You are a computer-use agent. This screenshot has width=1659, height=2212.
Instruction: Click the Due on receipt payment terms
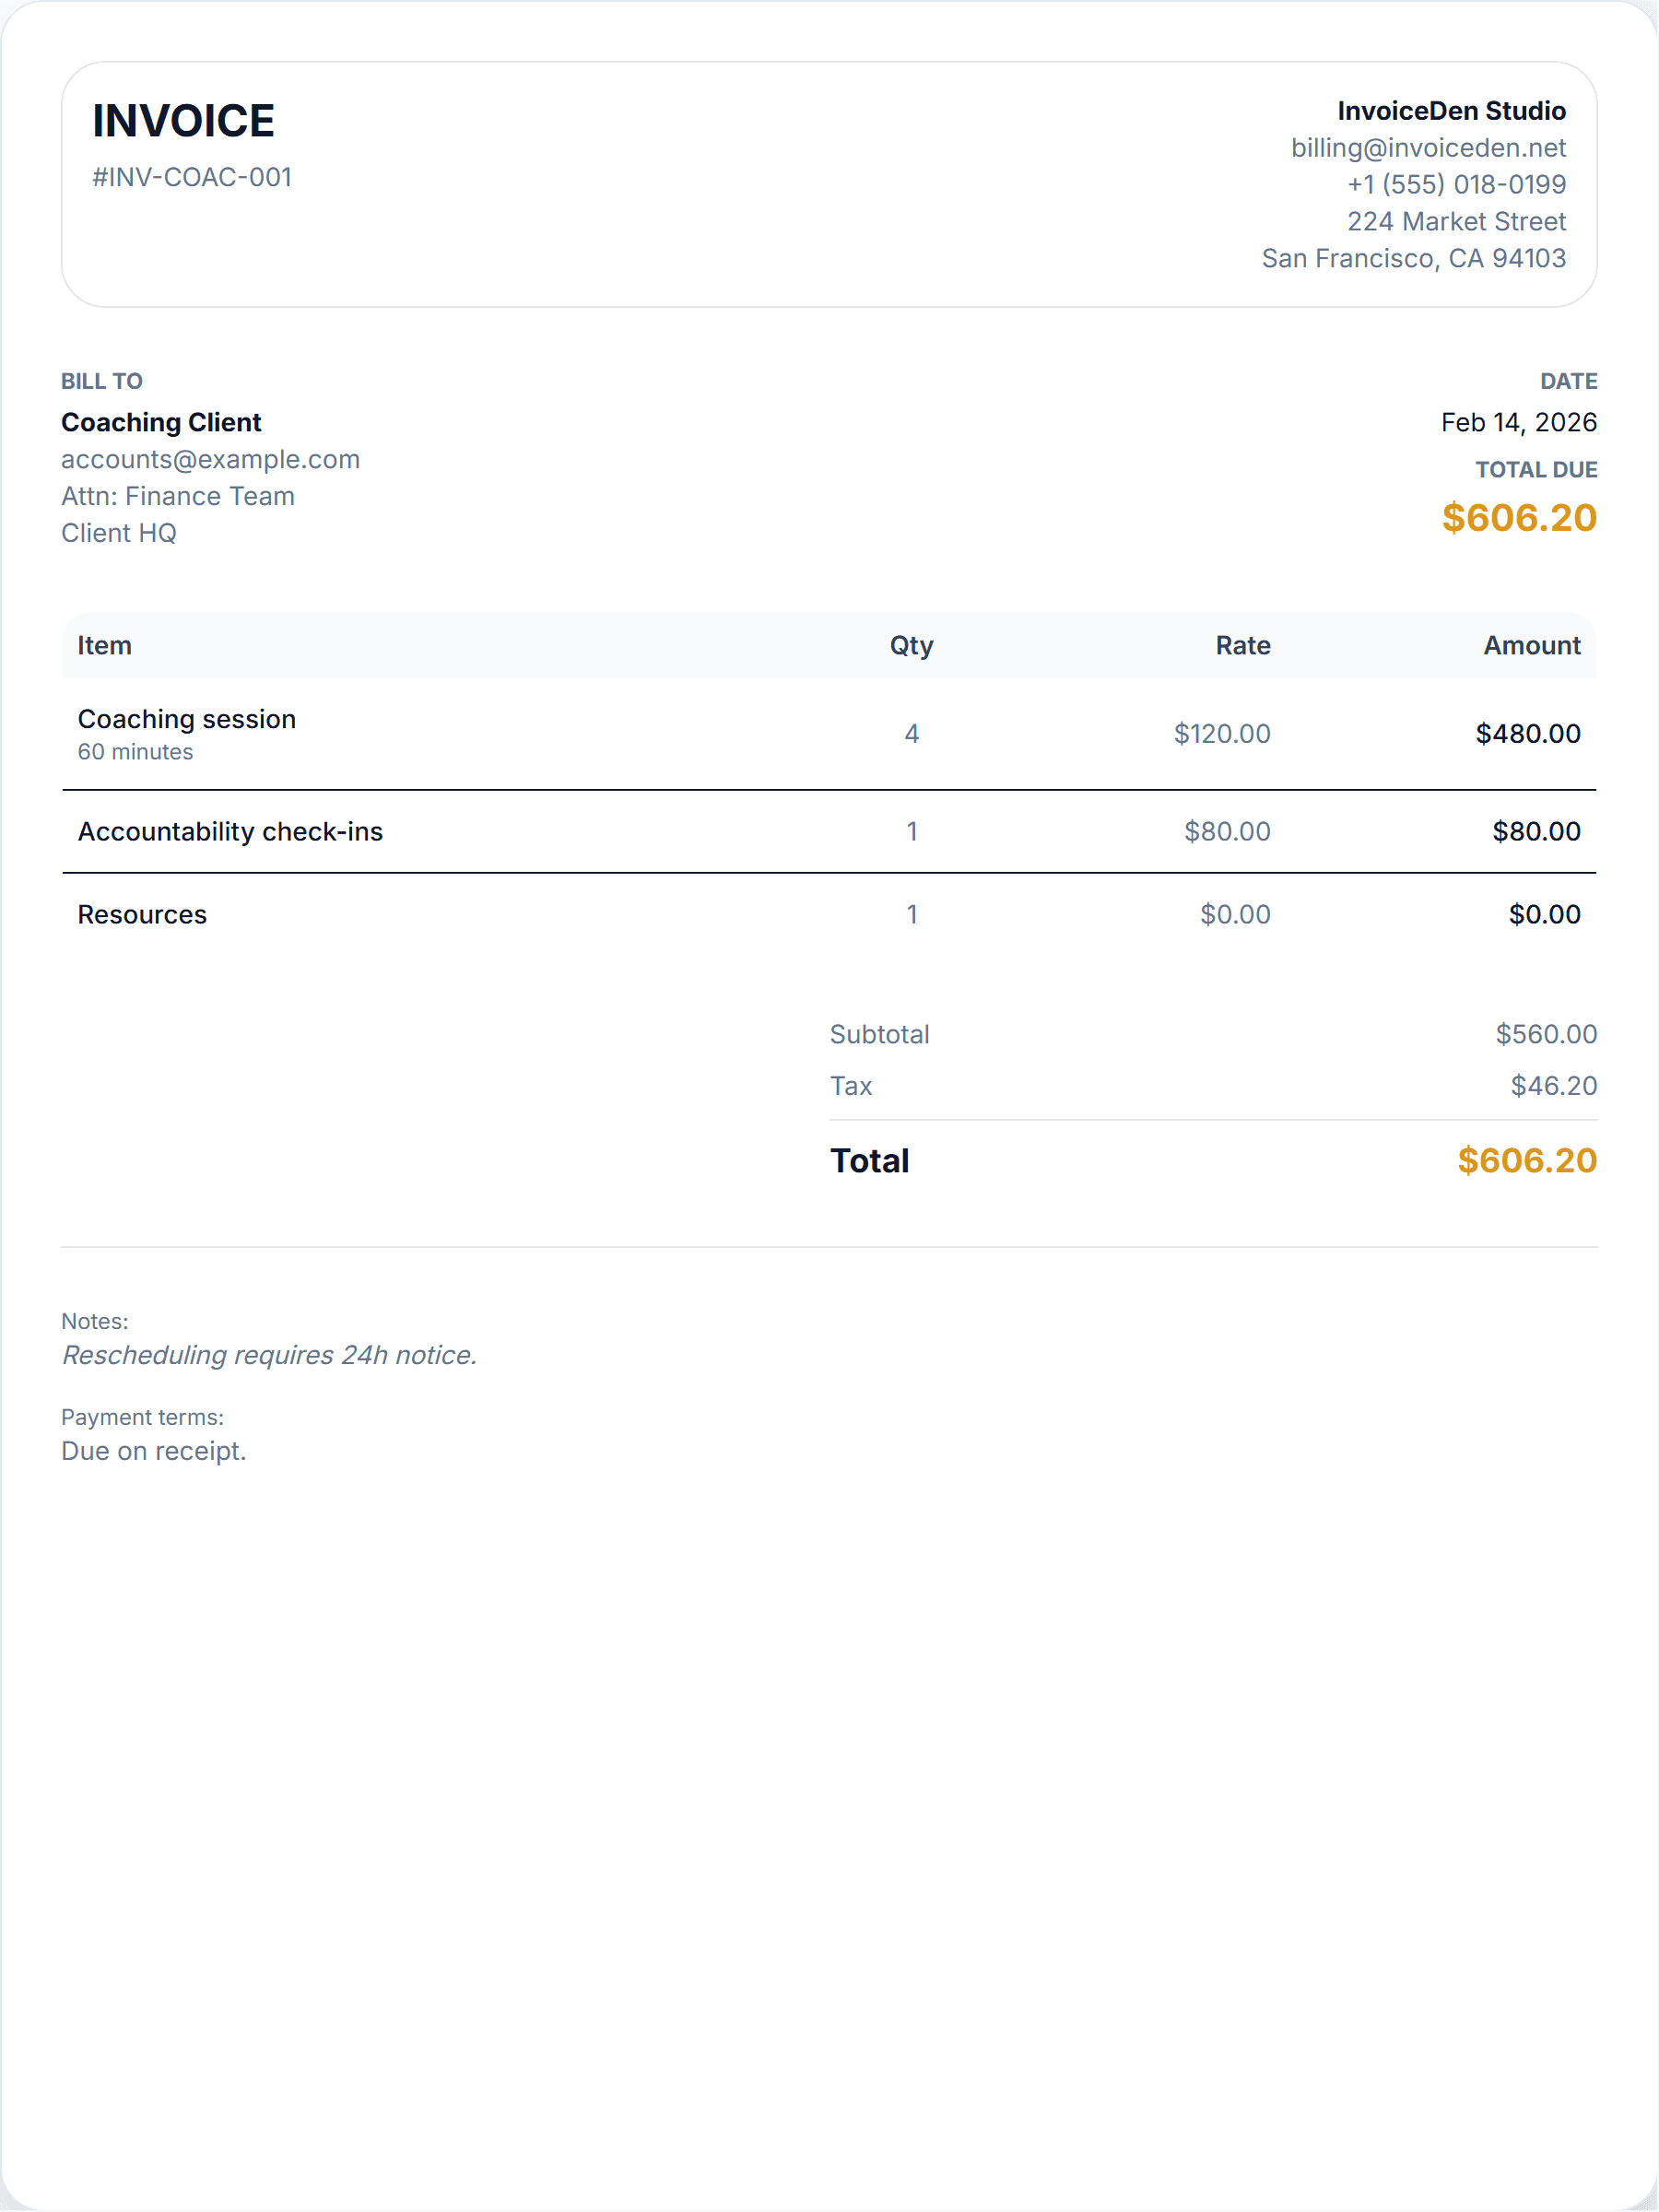pyautogui.click(x=154, y=1451)
